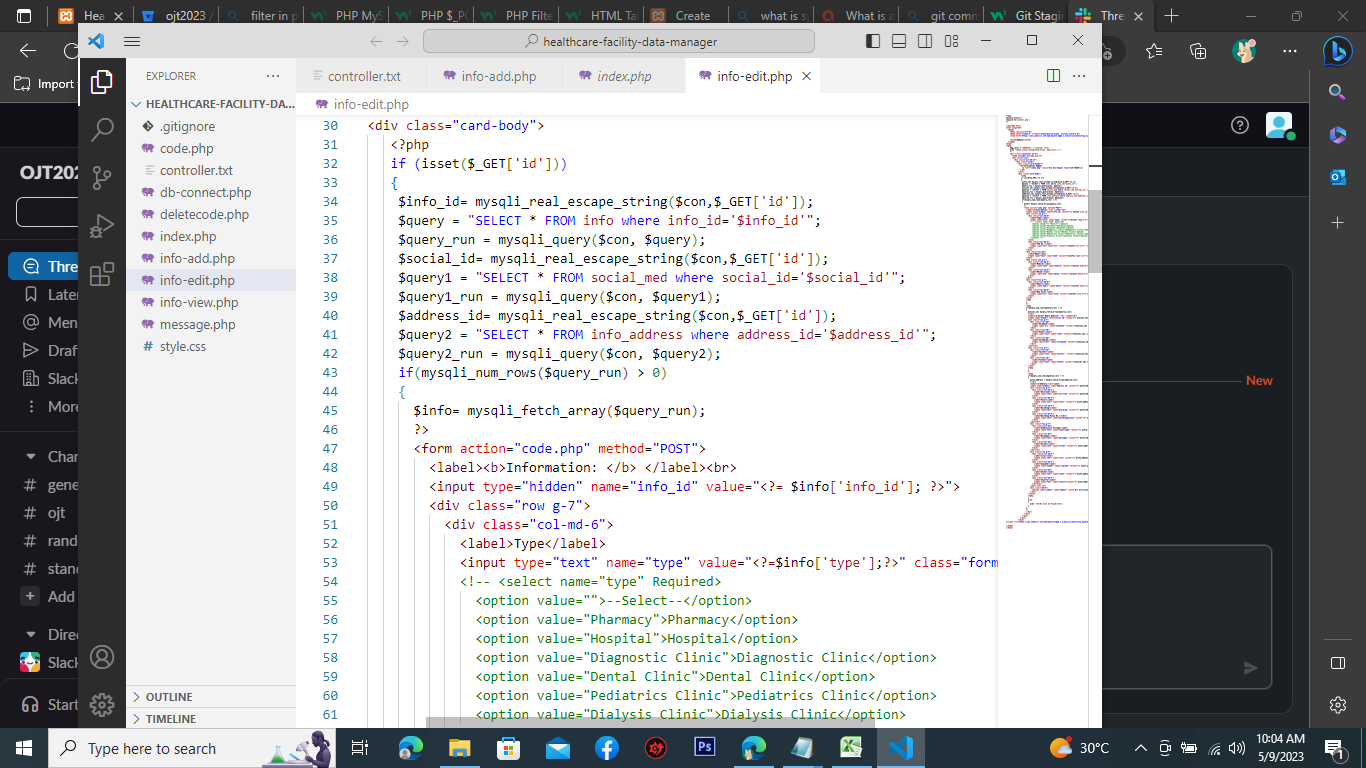Image resolution: width=1366 pixels, height=768 pixels.
Task: Toggle the secondary side bar layout button
Action: [x=925, y=41]
